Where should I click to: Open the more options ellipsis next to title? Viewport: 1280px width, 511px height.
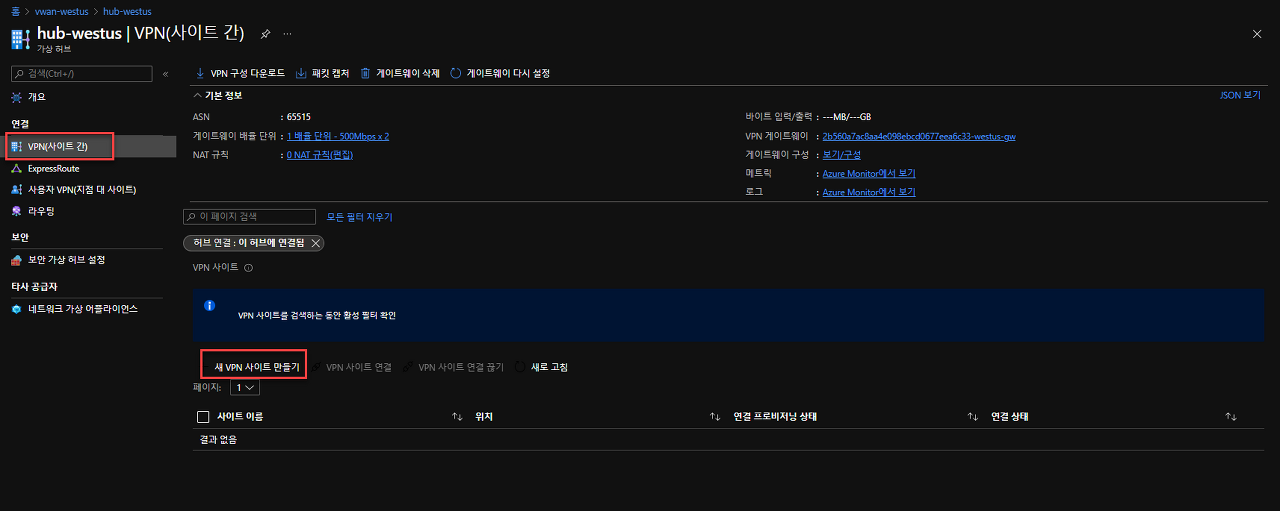287,34
